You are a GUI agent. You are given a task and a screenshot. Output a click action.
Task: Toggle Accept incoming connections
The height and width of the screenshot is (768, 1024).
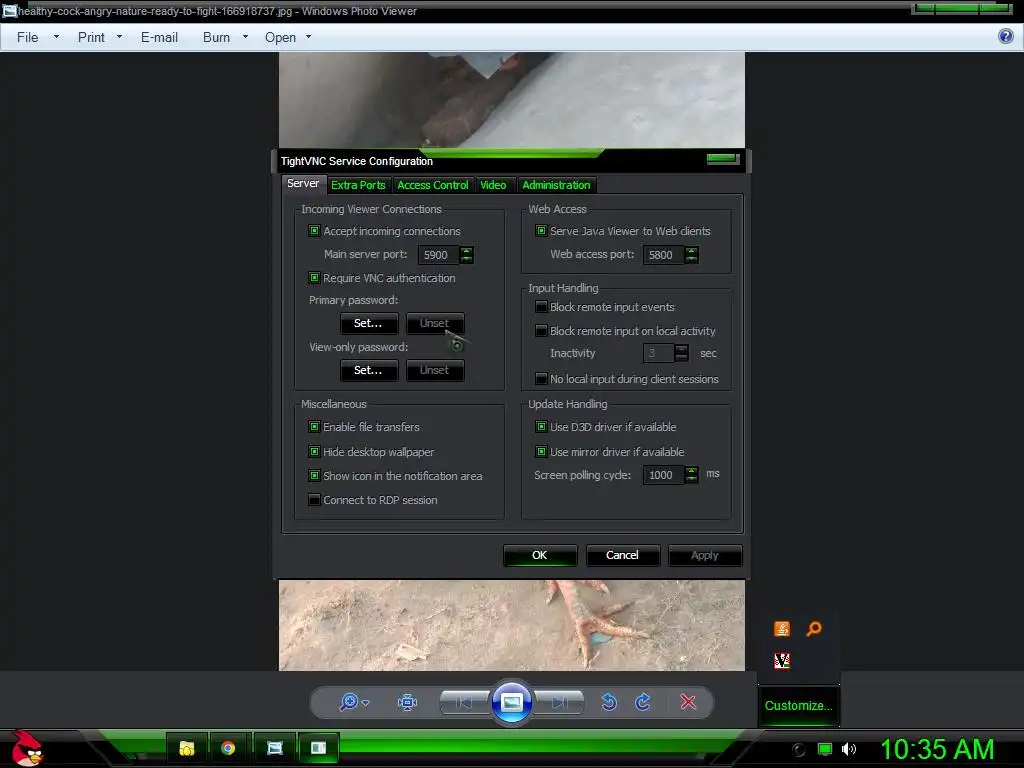314,231
